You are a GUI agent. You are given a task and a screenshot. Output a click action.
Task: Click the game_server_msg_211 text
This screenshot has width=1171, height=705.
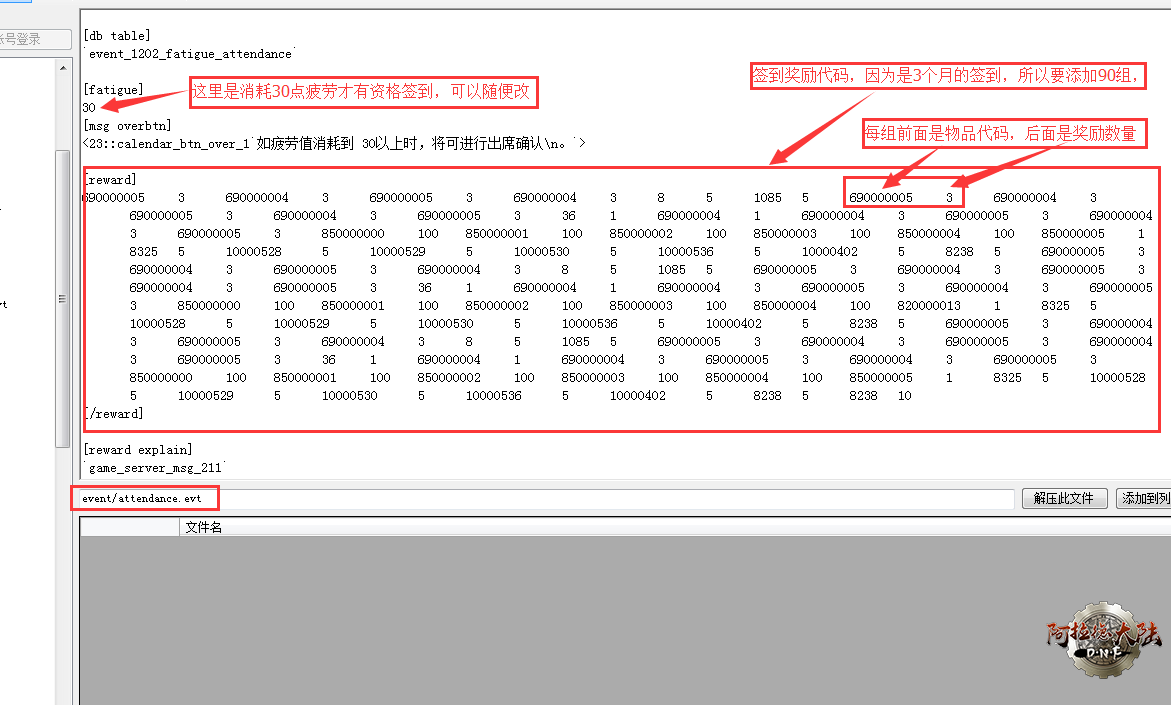(x=157, y=467)
